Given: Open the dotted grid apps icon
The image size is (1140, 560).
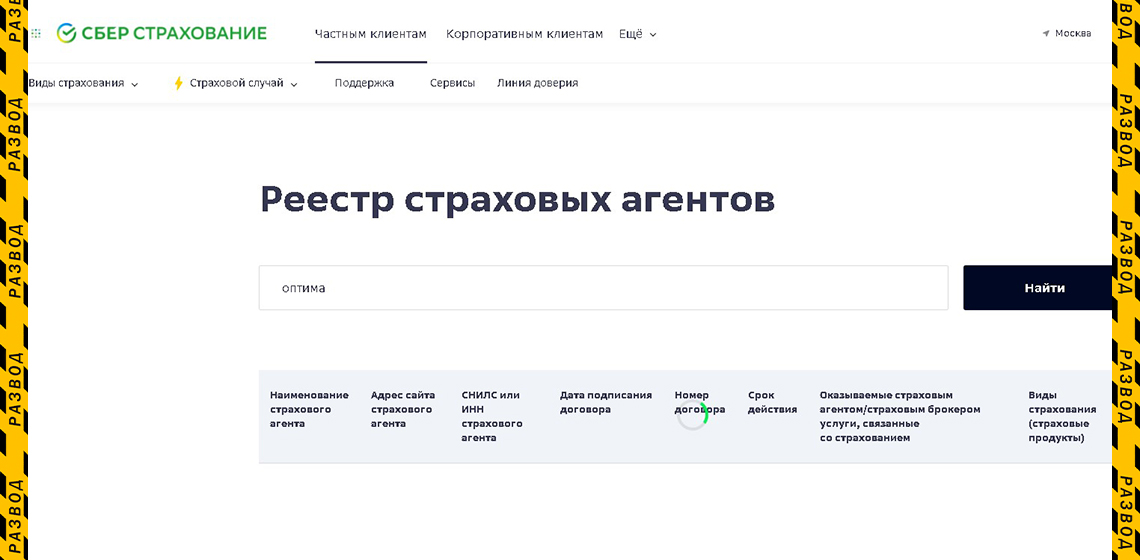Looking at the screenshot, I should tap(36, 33).
